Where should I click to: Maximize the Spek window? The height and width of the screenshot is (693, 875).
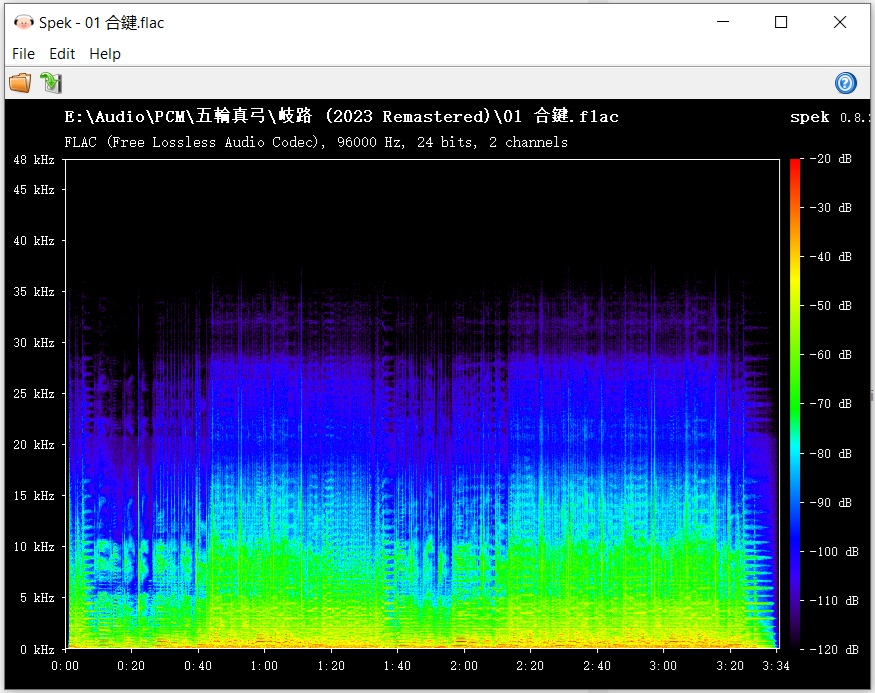point(781,22)
